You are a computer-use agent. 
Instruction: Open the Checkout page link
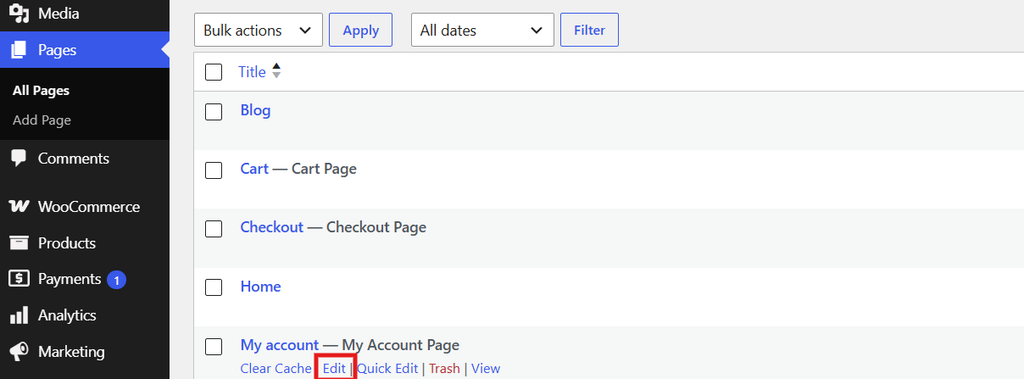(272, 227)
